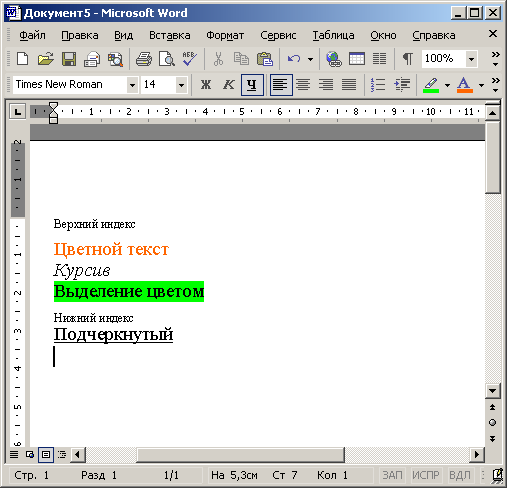Toggle underline formatting button Ч

252,85
